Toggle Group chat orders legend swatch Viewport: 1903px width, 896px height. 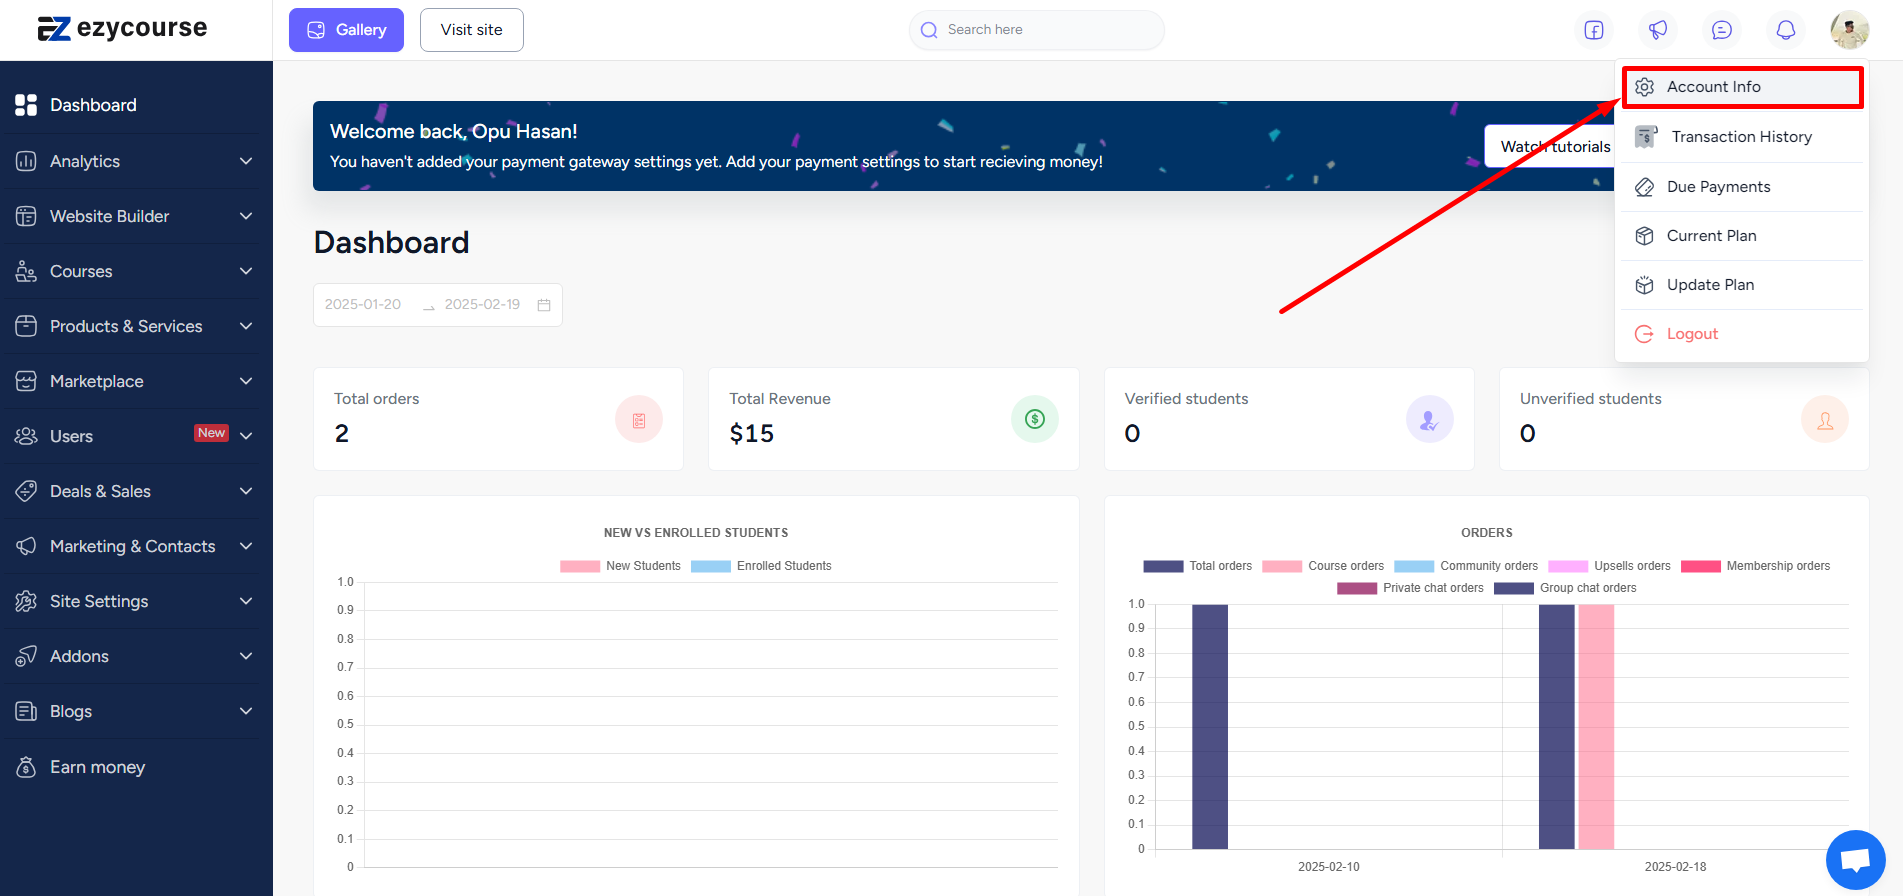pyautogui.click(x=1514, y=588)
